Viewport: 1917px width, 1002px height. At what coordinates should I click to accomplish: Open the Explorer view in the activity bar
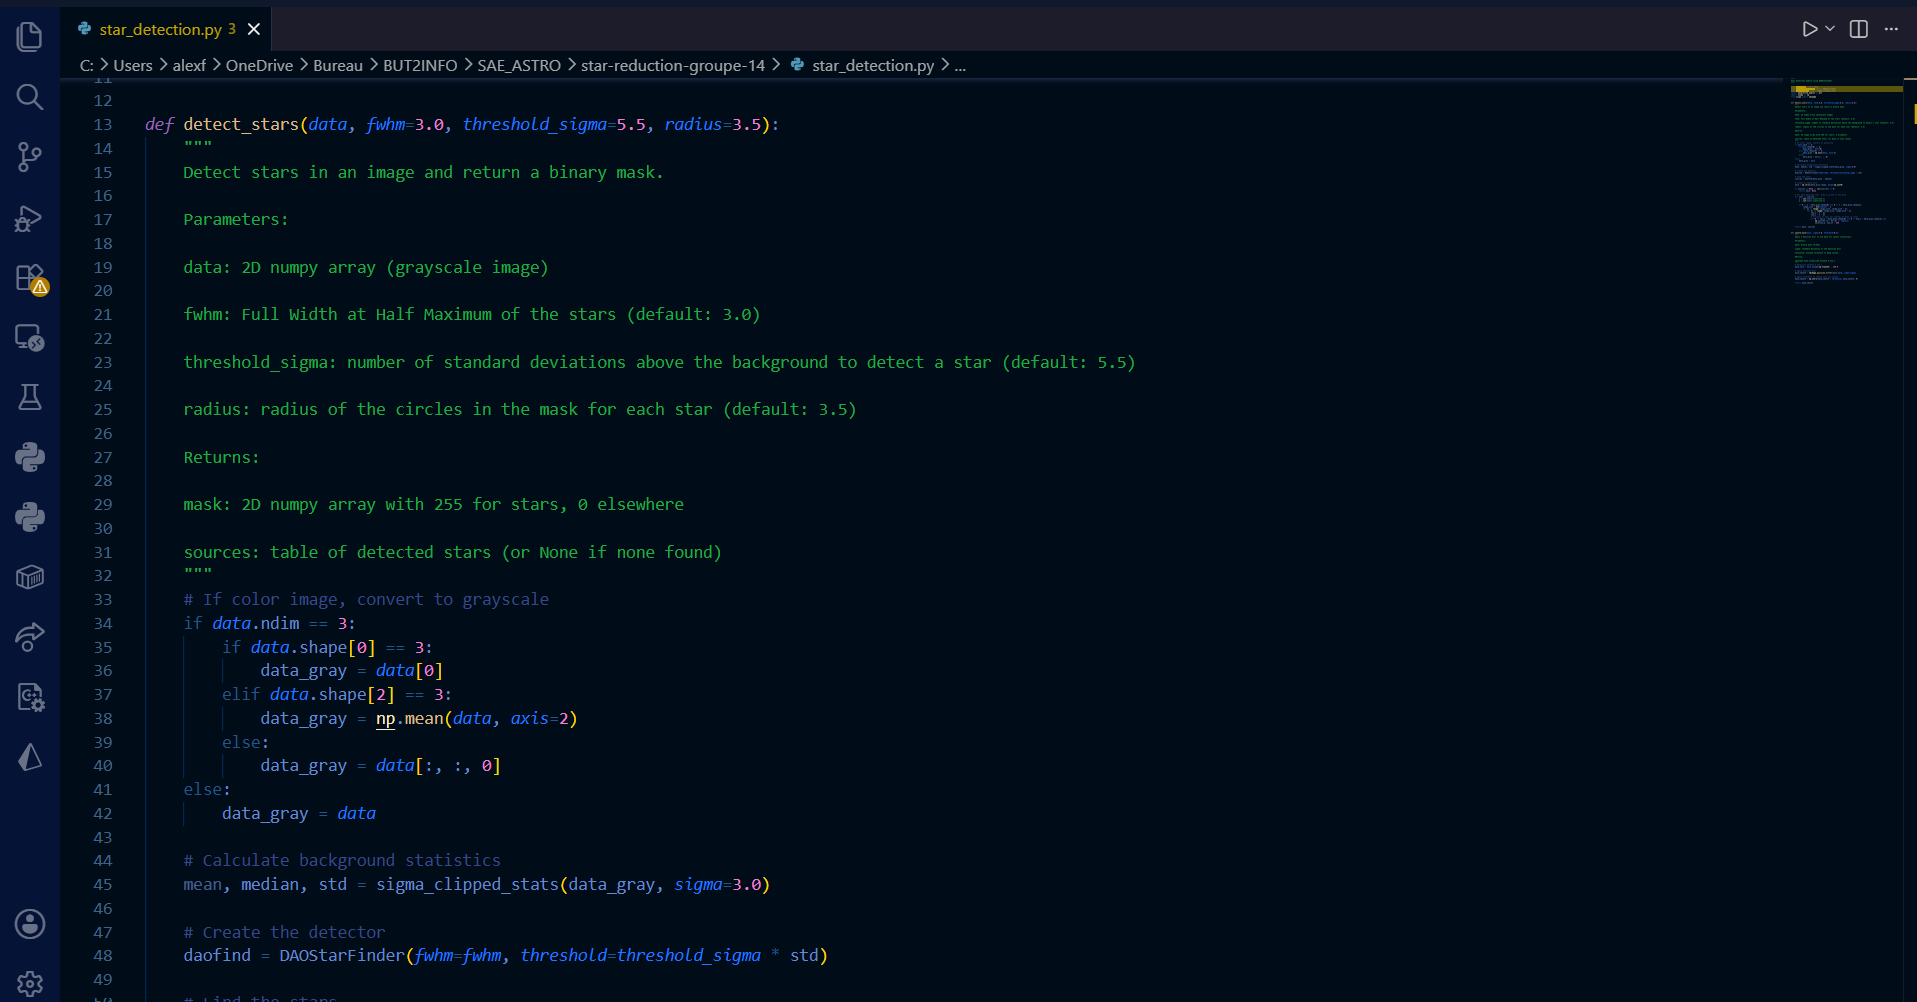pos(30,37)
